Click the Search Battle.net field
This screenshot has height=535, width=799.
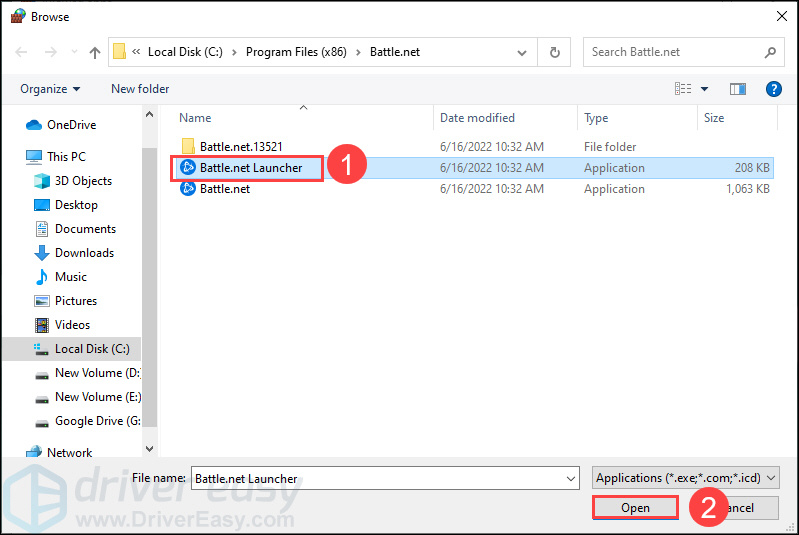(675, 52)
